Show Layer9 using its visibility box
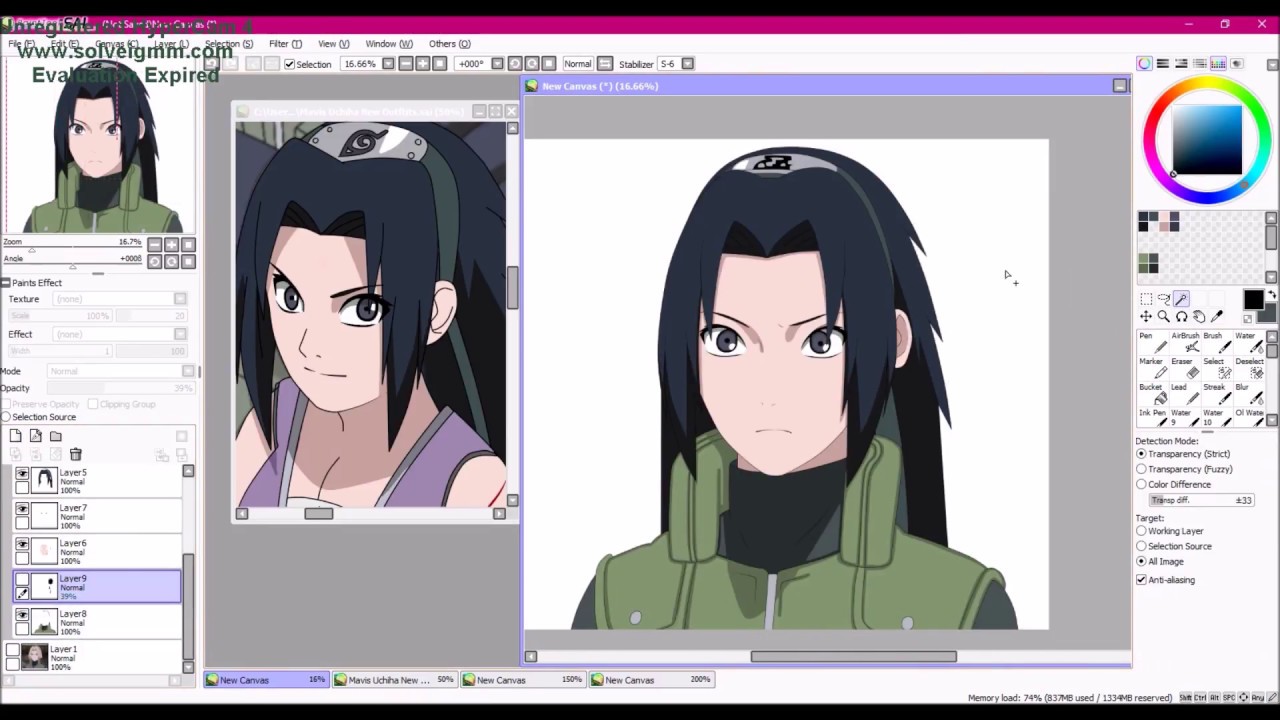This screenshot has height=720, width=1280. tap(22, 580)
